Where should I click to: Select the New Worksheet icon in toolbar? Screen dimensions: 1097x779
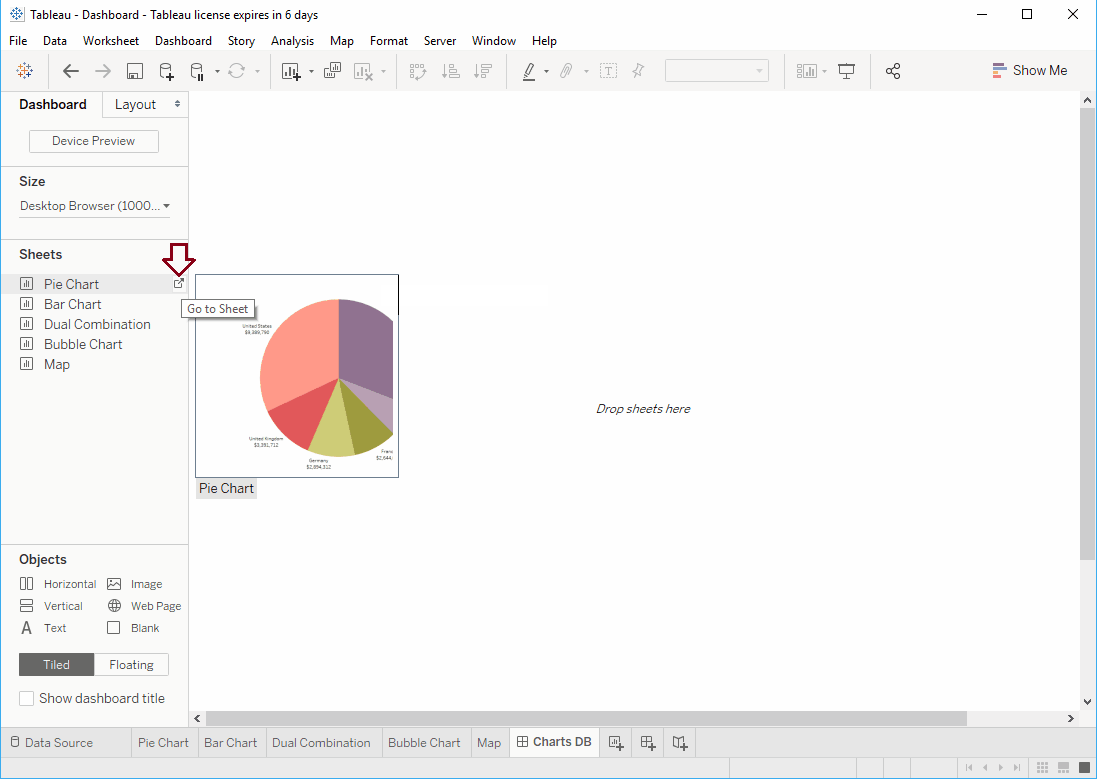point(293,71)
